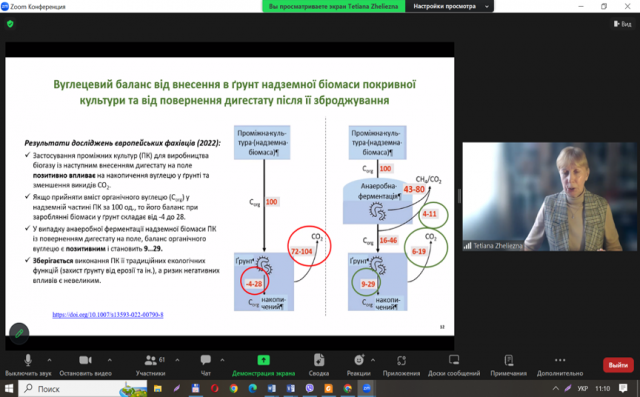Open Opera browser from taskbar
Screen dimensions: 640x397
(214, 388)
